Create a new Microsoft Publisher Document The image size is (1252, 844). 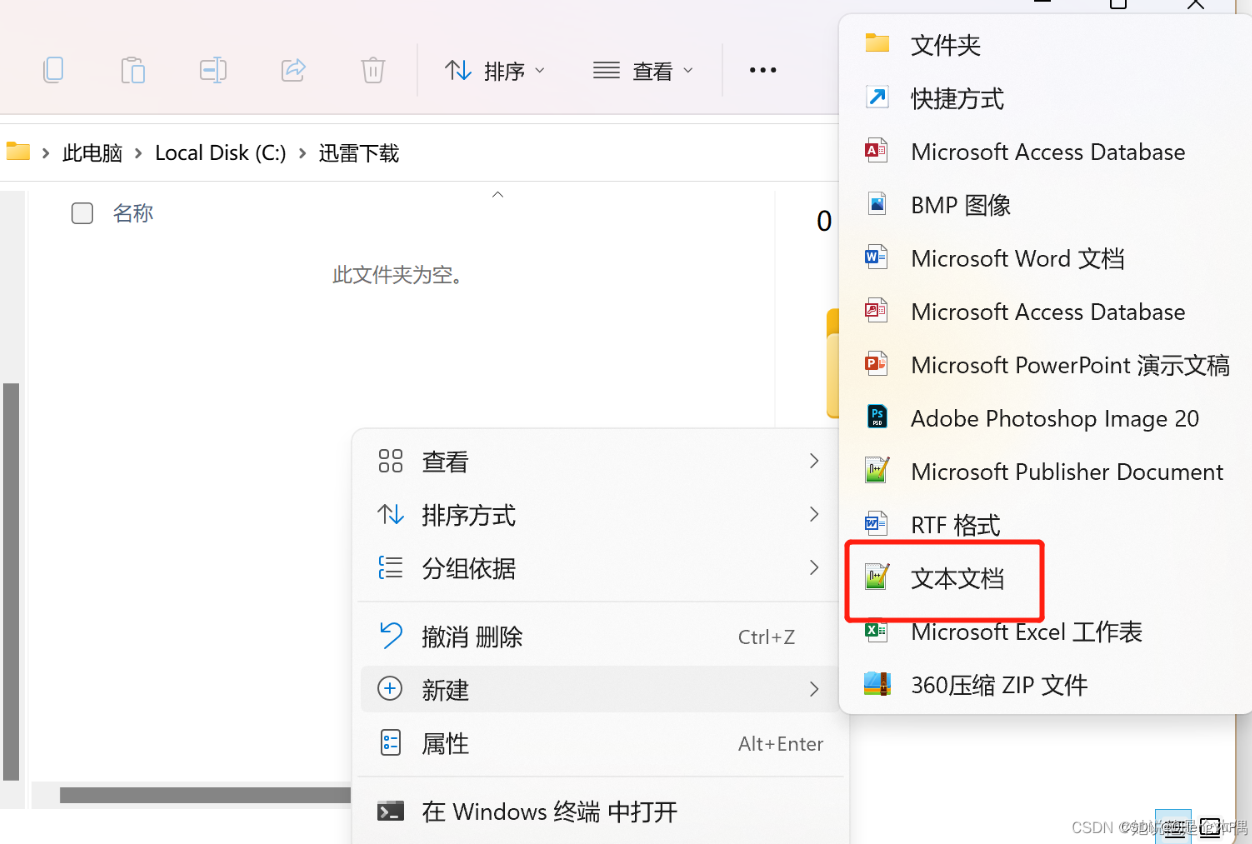1044,471
